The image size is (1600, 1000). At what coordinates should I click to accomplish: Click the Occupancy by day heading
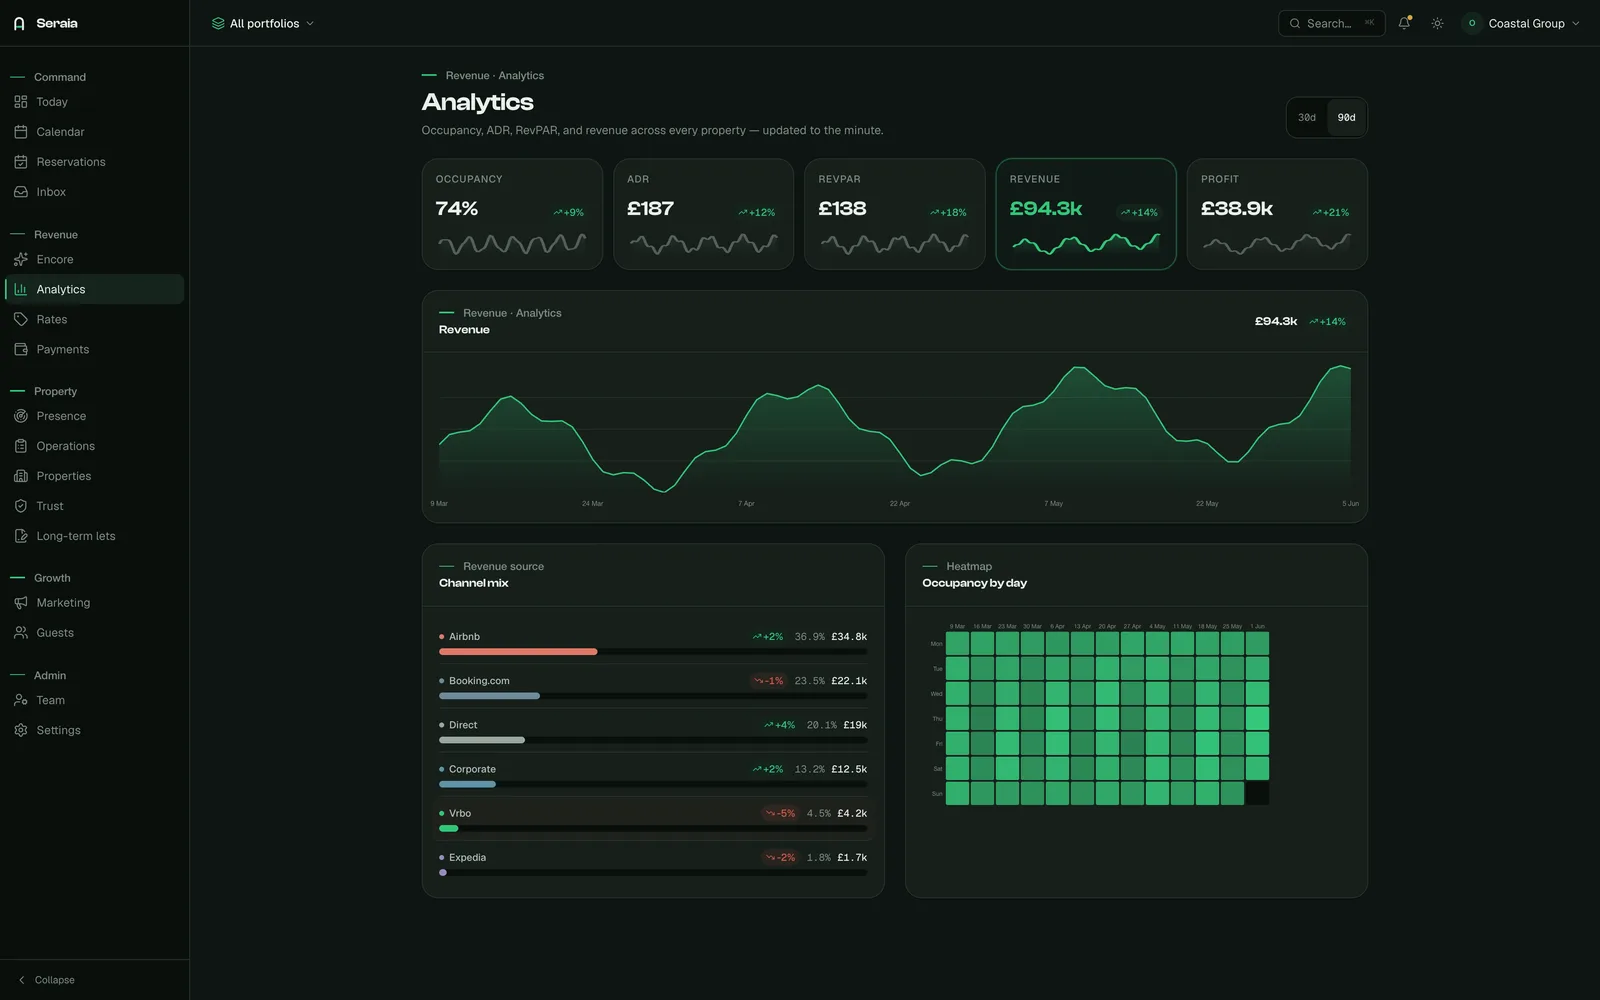[x=975, y=583]
